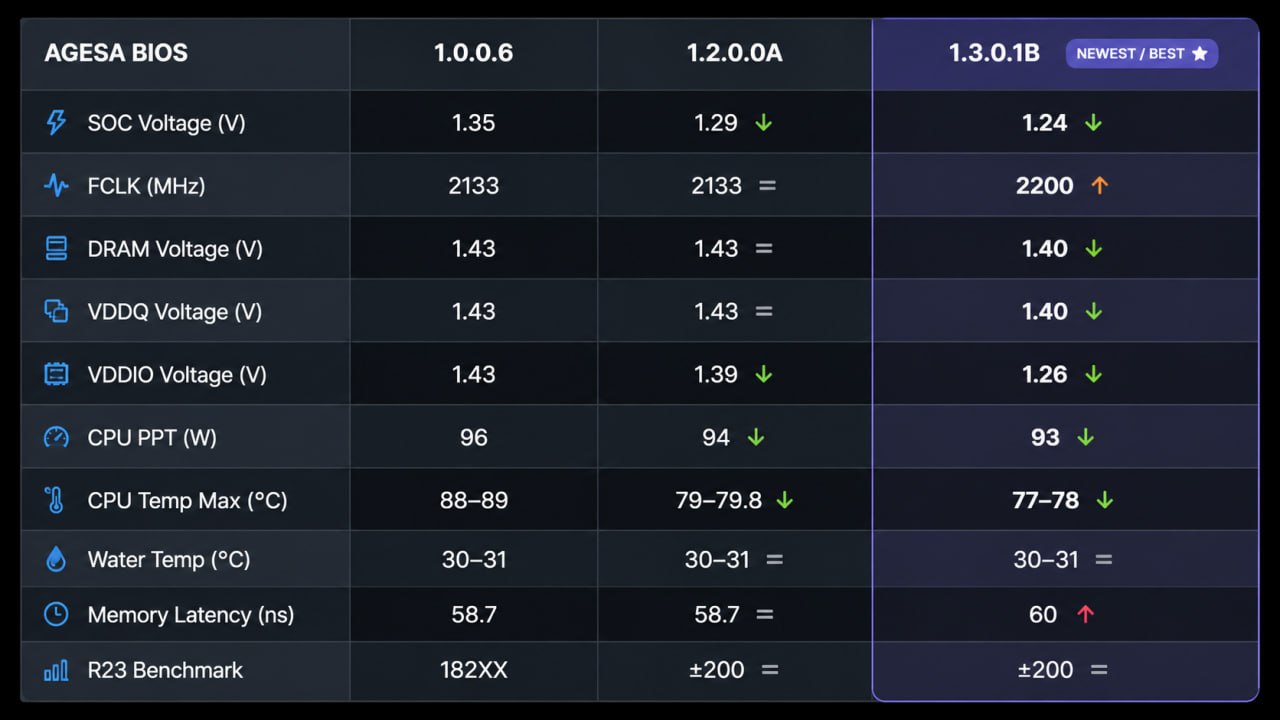The image size is (1280, 720).
Task: Click the R23 Benchmark bar chart icon
Action: (57, 670)
